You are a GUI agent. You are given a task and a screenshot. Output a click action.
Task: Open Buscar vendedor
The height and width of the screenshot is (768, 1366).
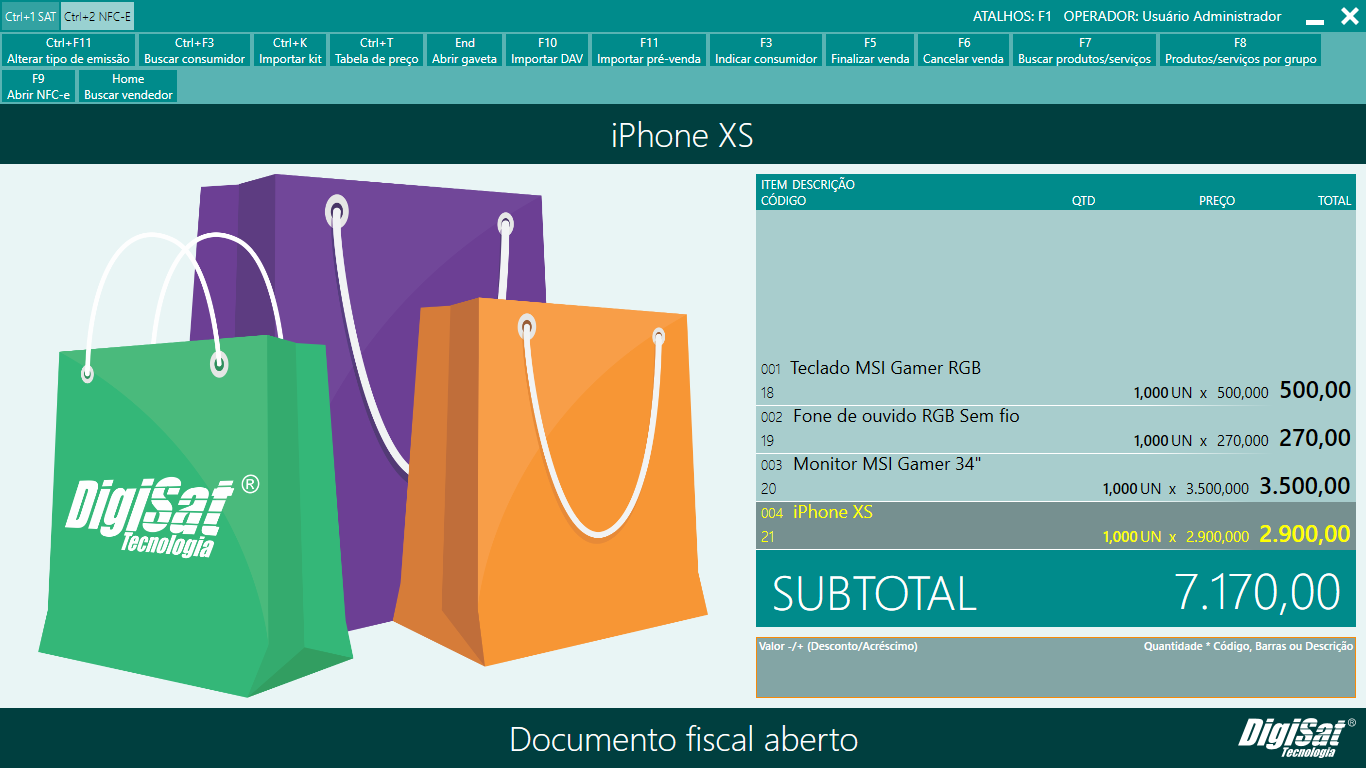[x=128, y=86]
